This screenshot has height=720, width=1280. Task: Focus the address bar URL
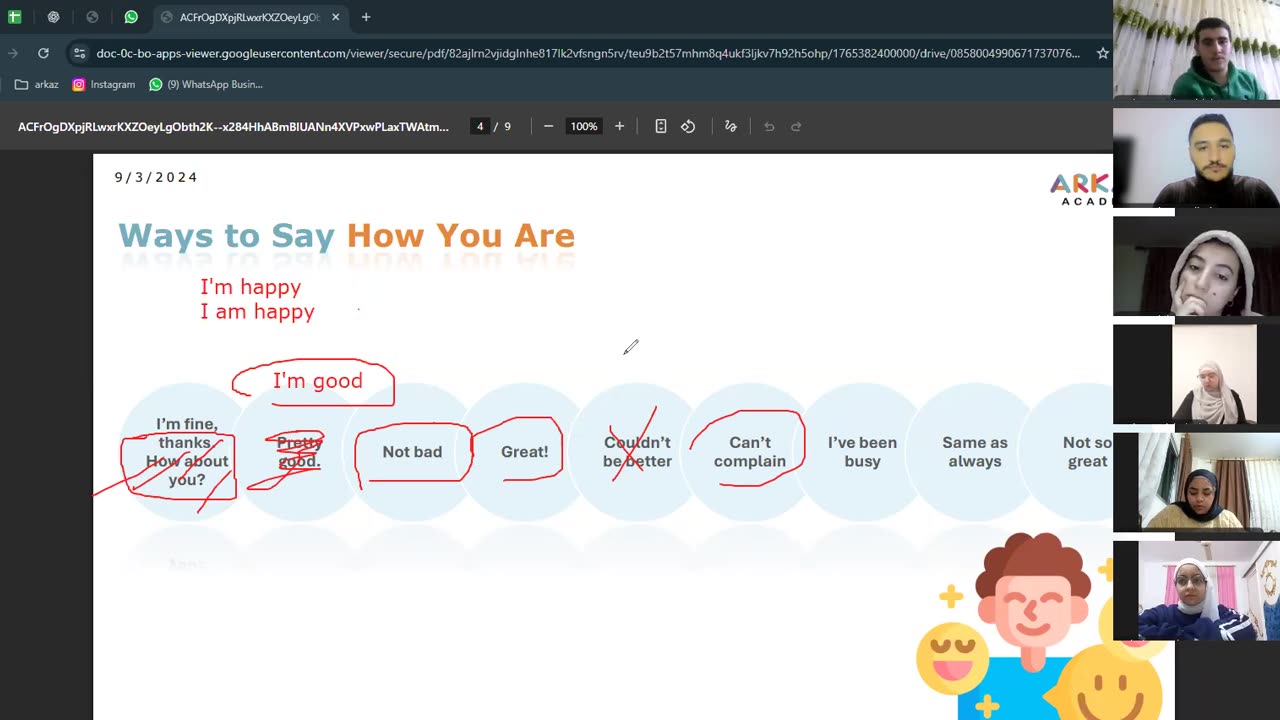[588, 53]
